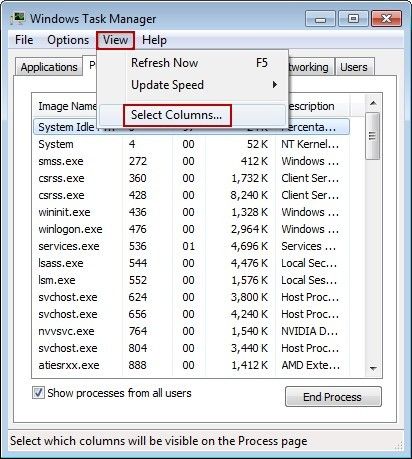Expand the Update Speed submenu
Viewport: 412px width, 459px height.
coord(192,85)
